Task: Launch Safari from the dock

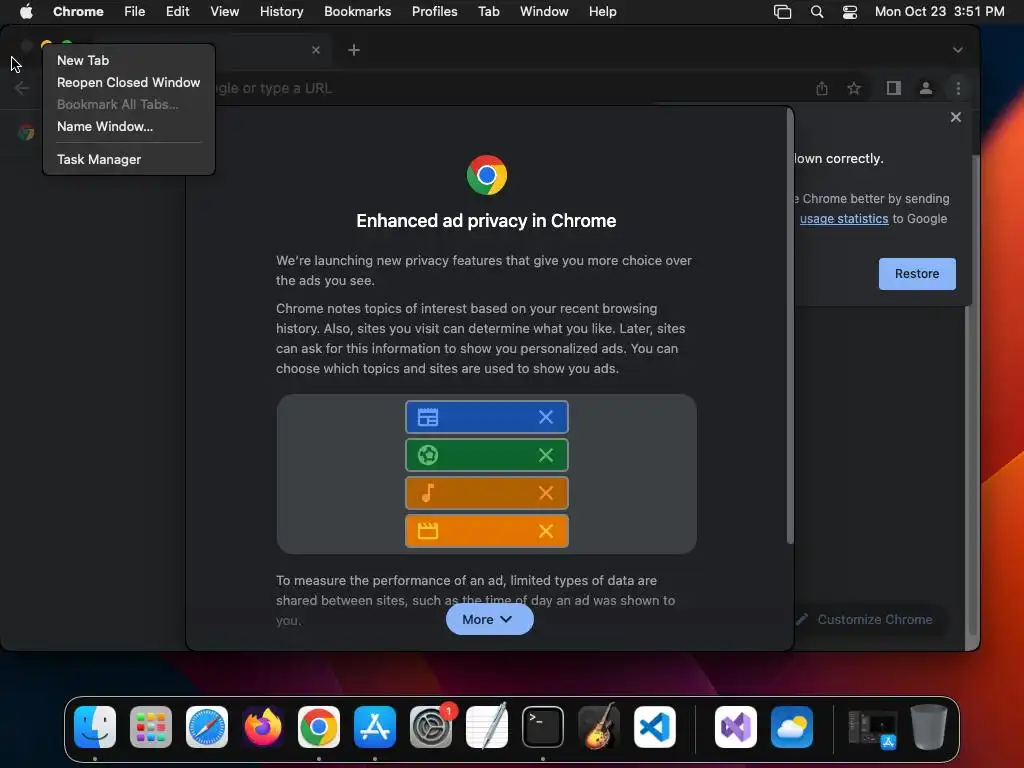Action: coord(207,727)
